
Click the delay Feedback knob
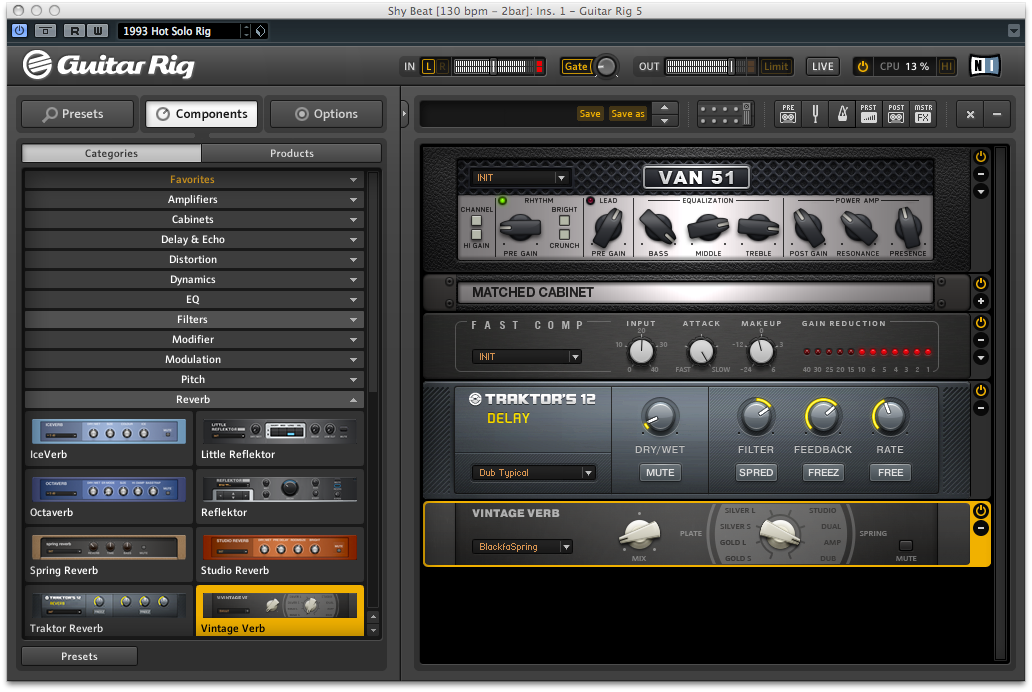pyautogui.click(x=822, y=417)
